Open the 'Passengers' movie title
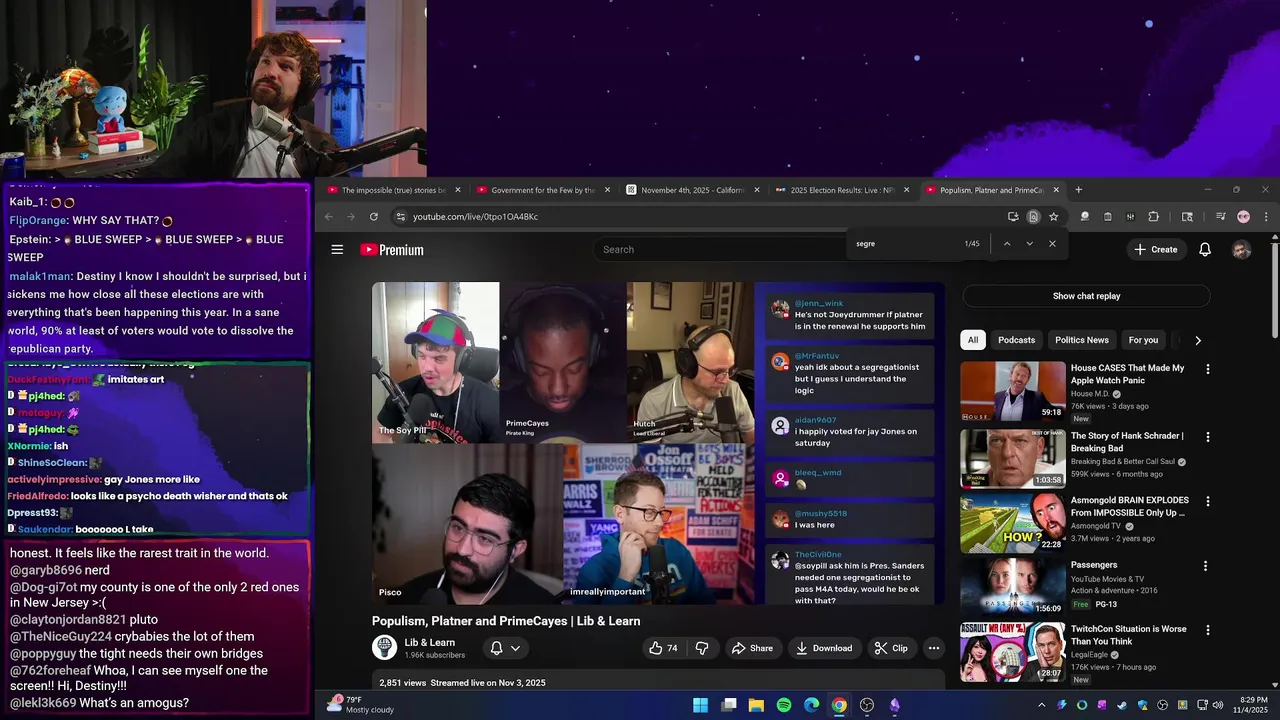This screenshot has width=1280, height=720. pyautogui.click(x=1094, y=565)
